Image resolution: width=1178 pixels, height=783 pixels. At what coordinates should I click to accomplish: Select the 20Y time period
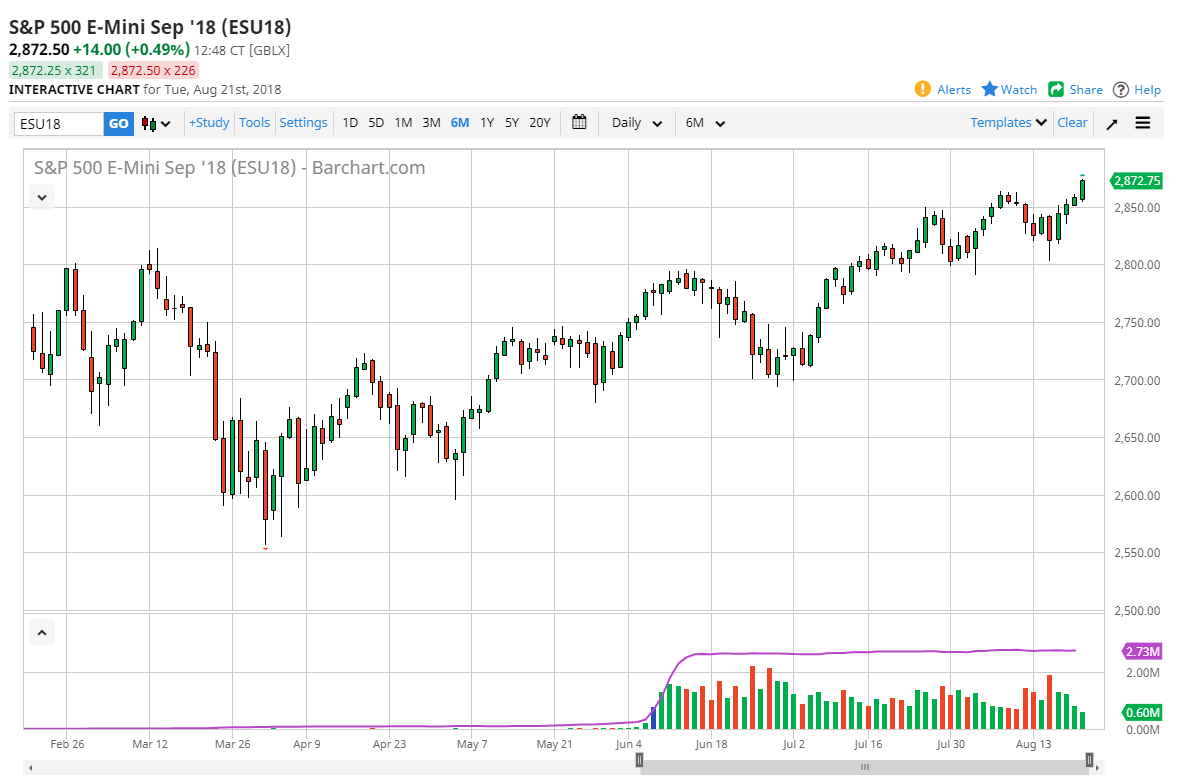point(539,123)
